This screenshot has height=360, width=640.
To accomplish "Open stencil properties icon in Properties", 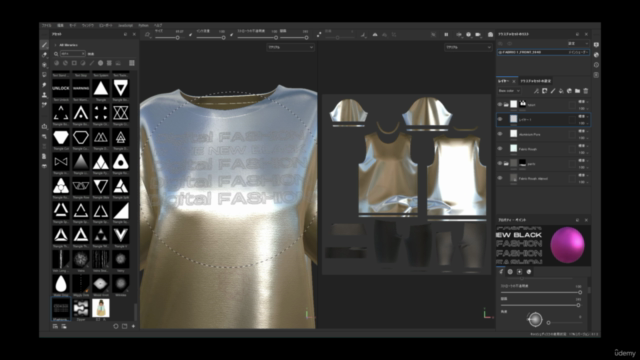I will 520,272.
